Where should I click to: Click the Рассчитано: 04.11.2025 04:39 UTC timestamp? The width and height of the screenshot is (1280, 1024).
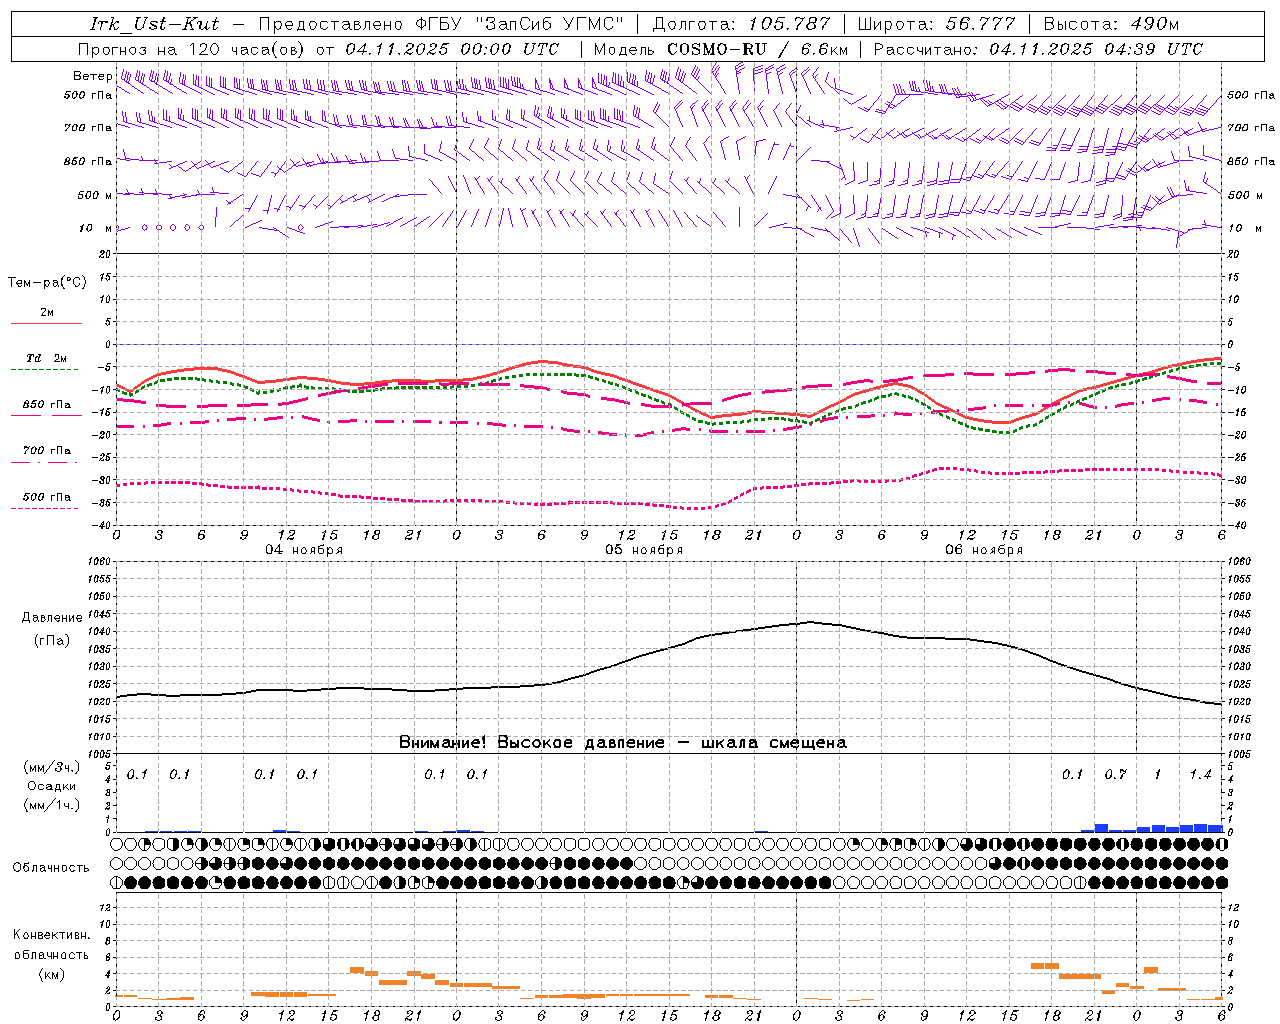[1038, 49]
